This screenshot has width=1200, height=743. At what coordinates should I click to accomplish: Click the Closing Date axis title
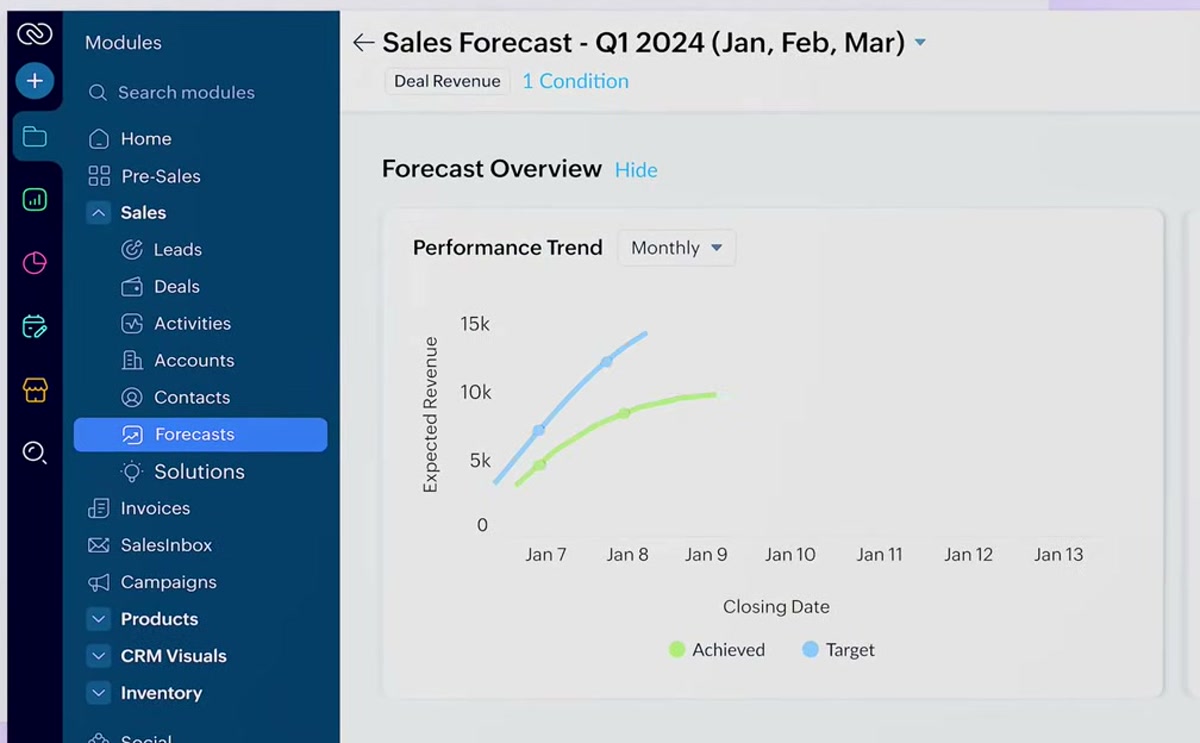coord(776,607)
